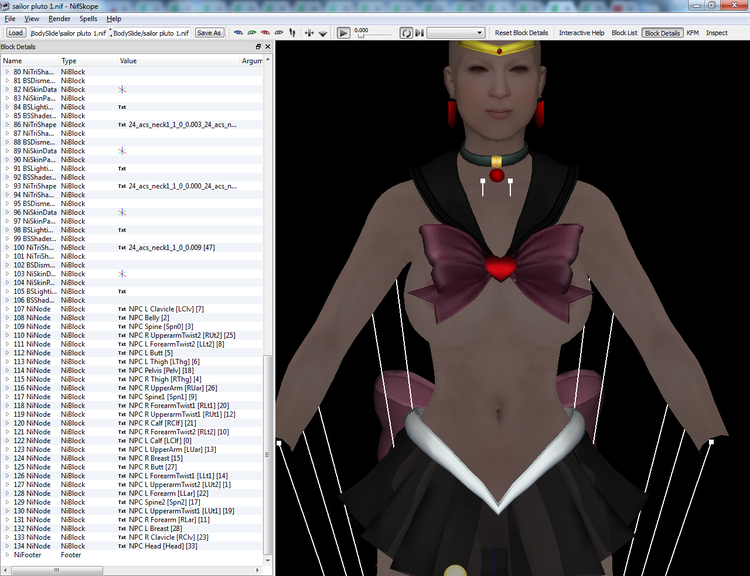Expand block 86 NiTriShape
The height and width of the screenshot is (576, 750).
7,124
